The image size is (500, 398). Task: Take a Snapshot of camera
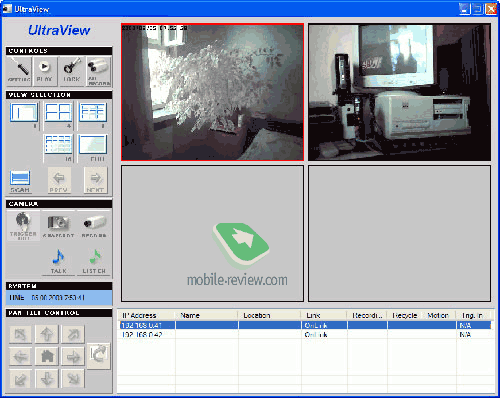(x=58, y=226)
